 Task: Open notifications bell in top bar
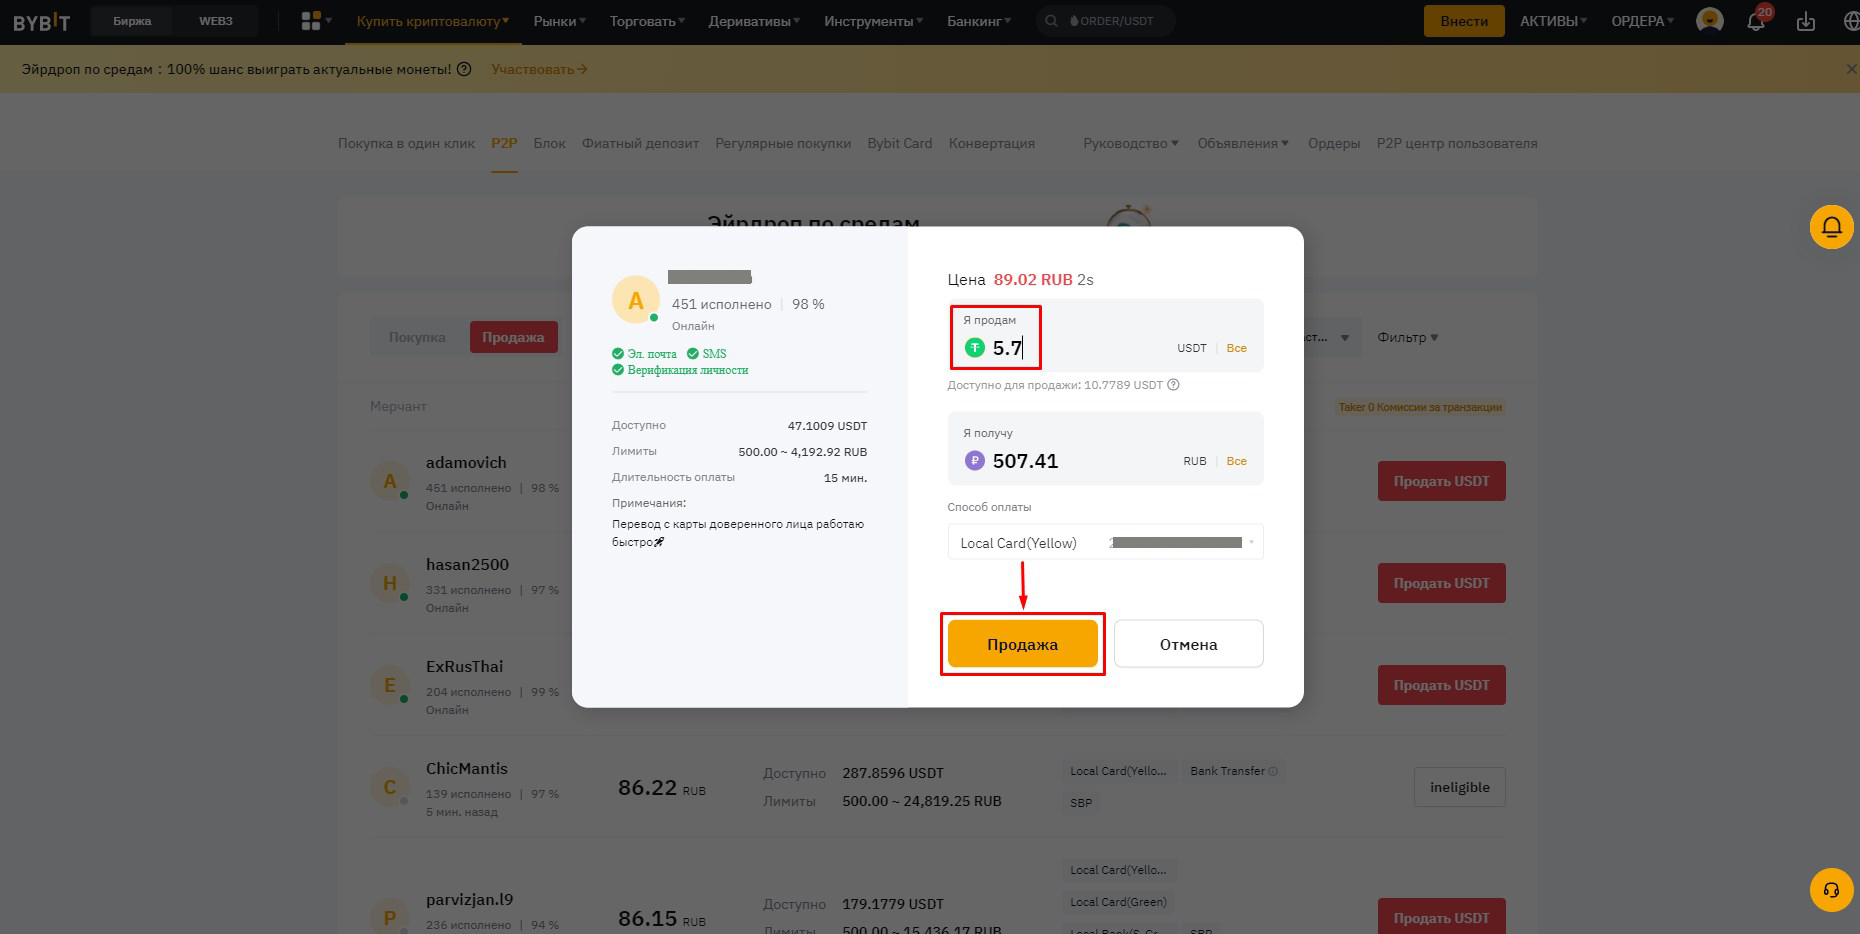tap(1756, 20)
